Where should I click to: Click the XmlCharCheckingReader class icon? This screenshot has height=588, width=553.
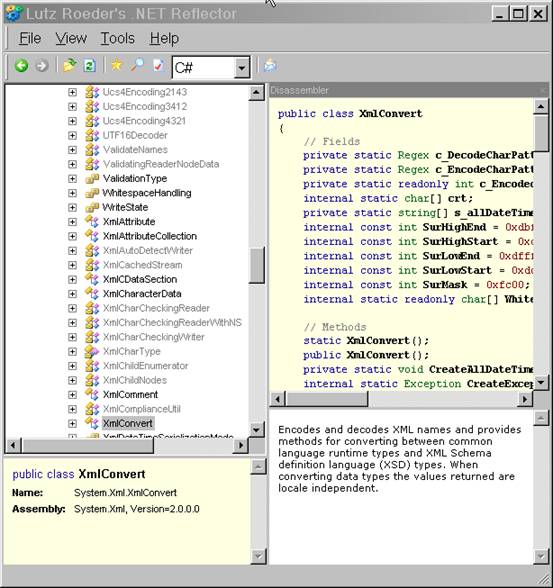coord(92,308)
